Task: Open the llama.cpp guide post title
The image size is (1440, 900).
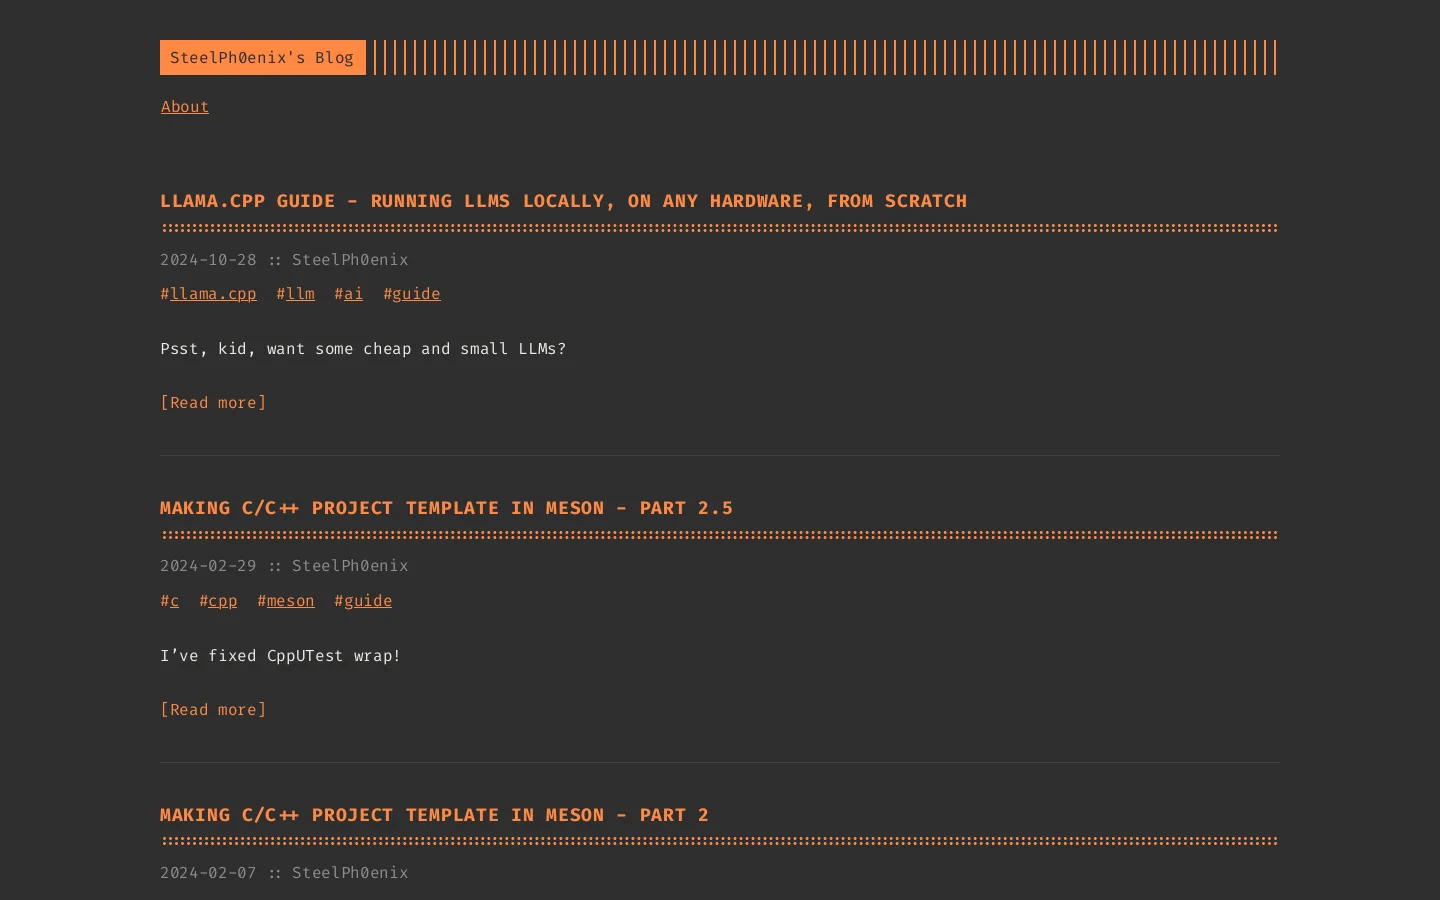Action: tap(563, 201)
